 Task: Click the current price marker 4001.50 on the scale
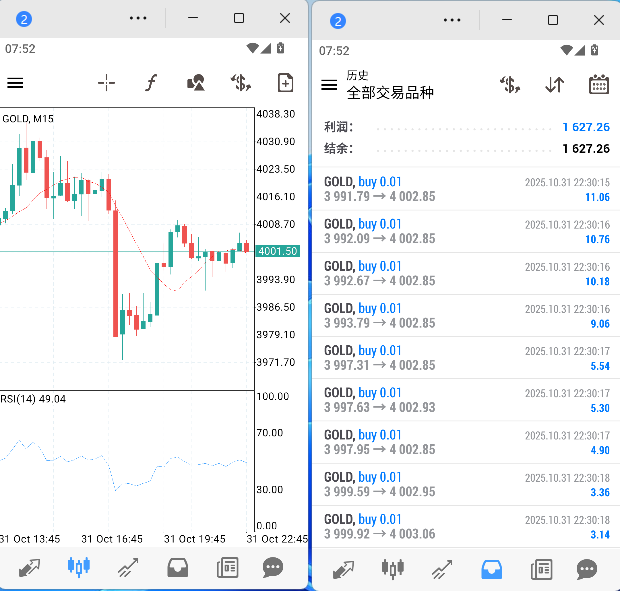(277, 251)
